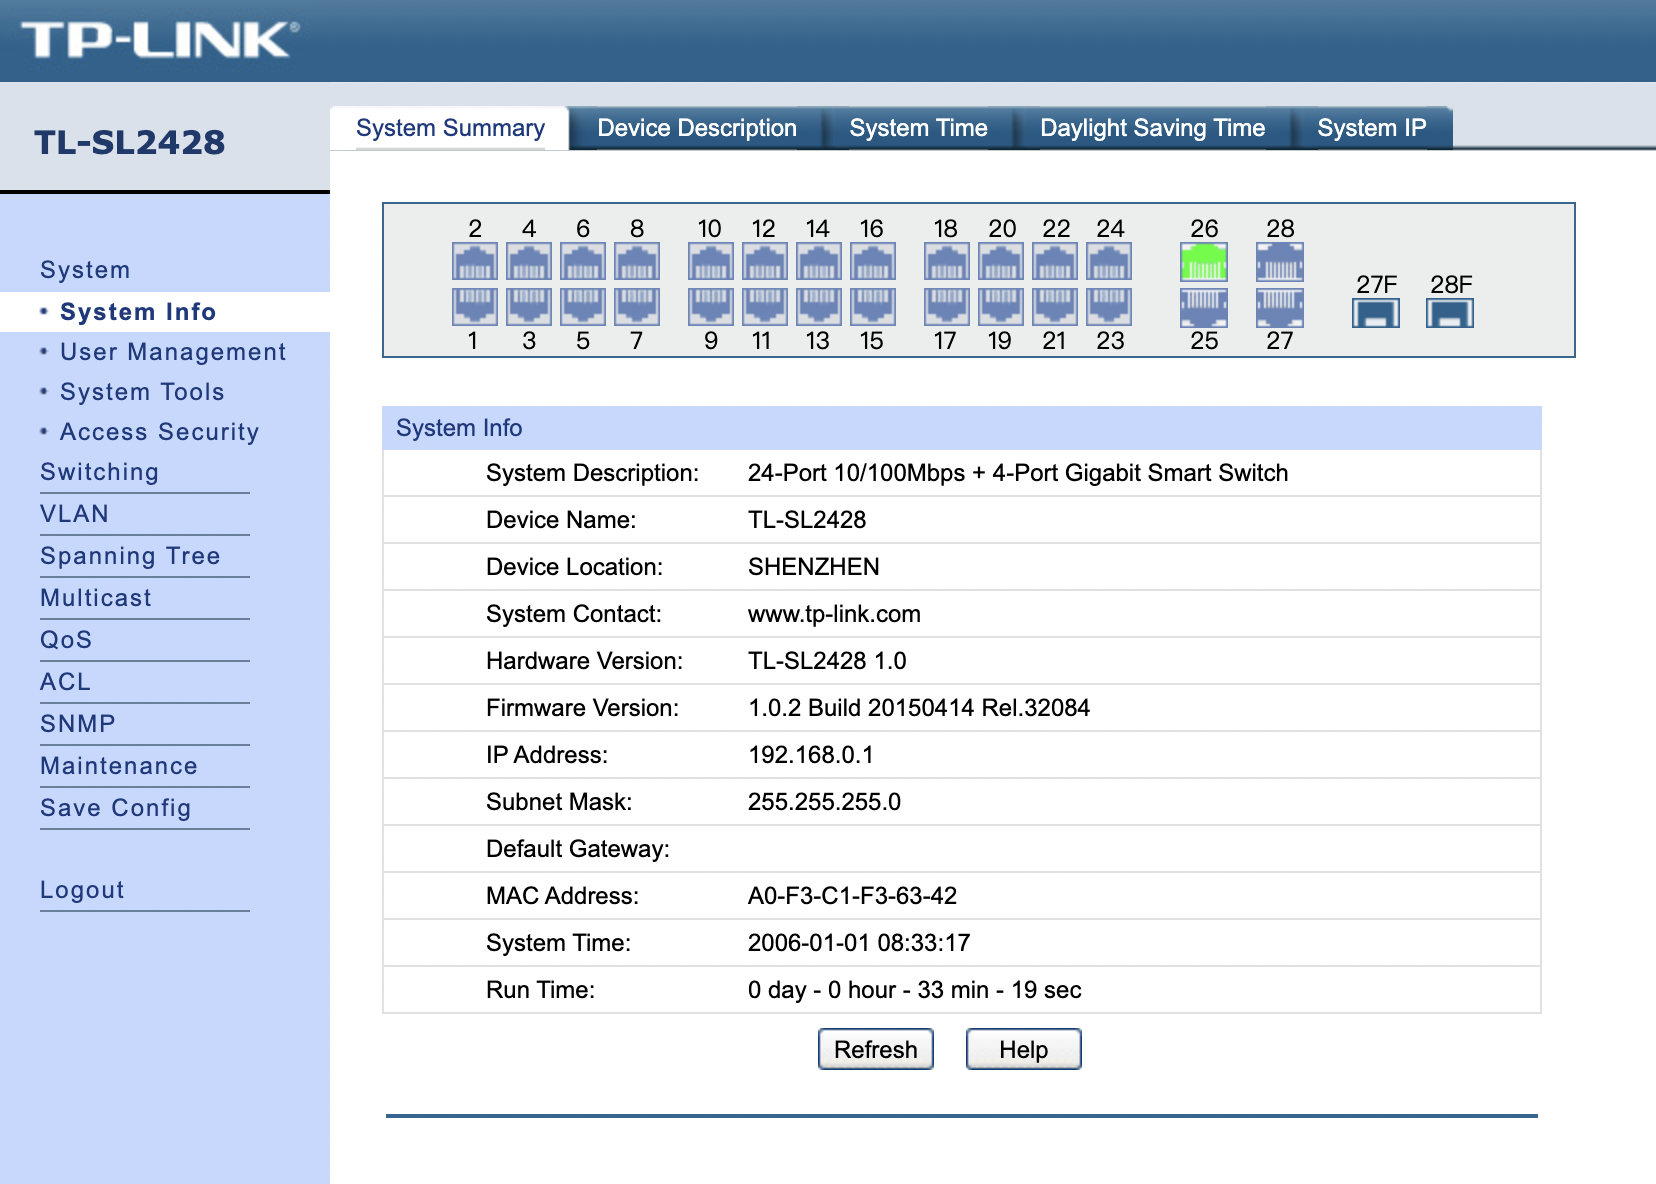Switch to the System Summary tab

450,128
